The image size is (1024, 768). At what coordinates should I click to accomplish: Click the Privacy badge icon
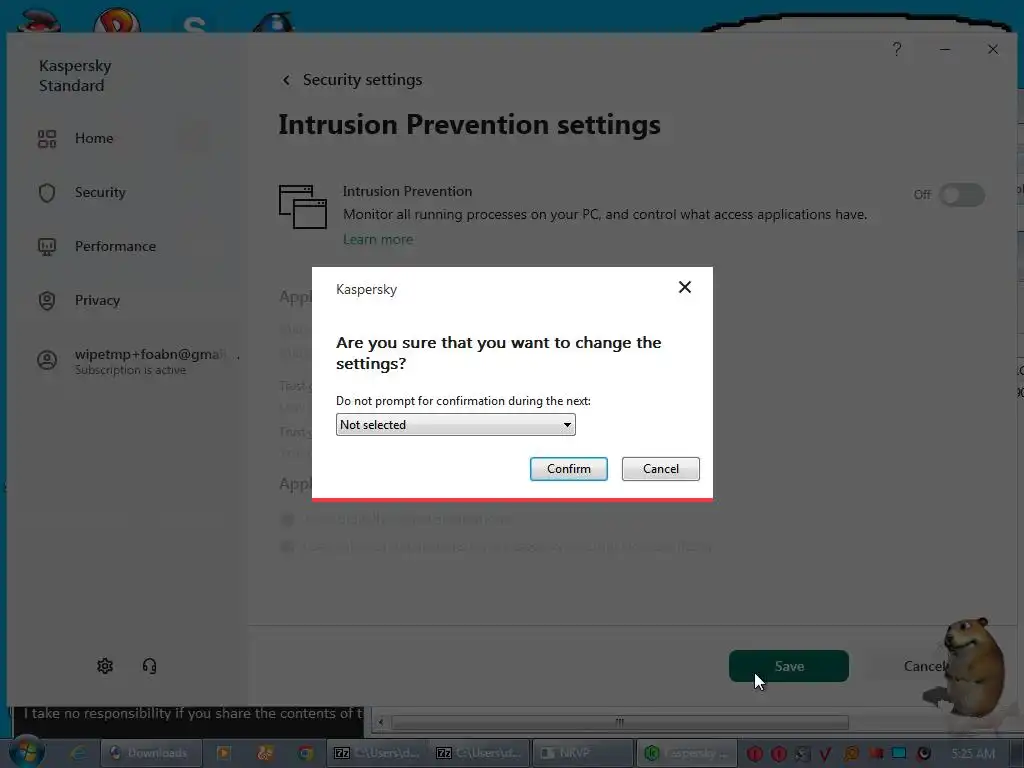(x=47, y=300)
